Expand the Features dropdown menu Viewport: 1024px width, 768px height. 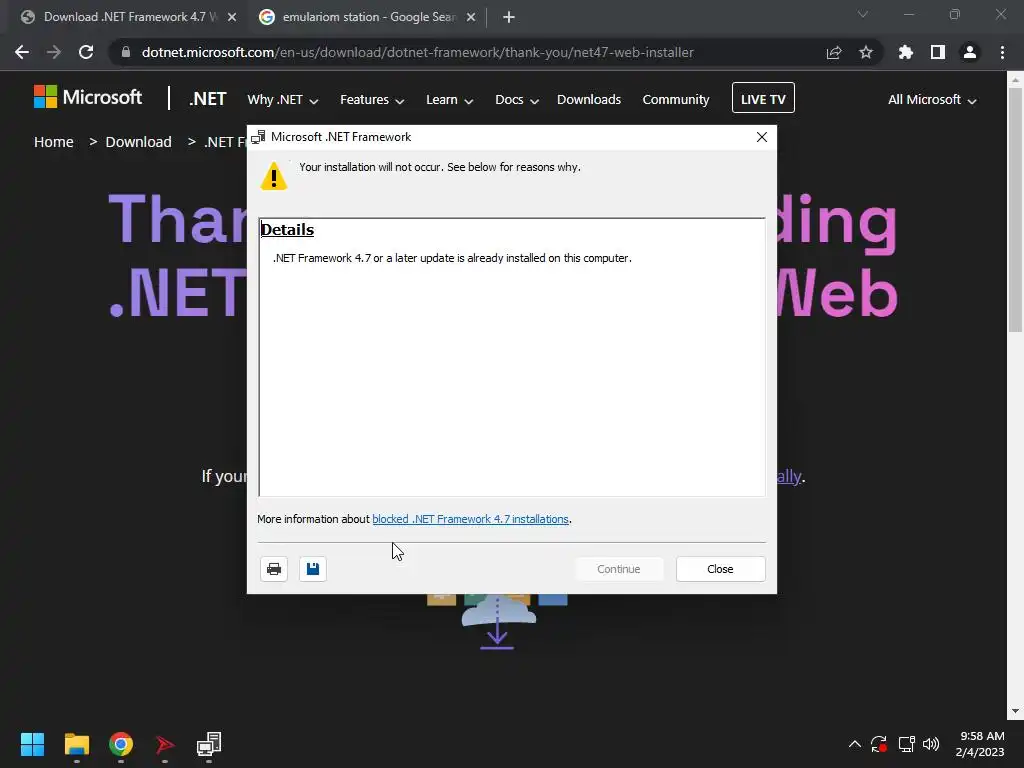pyautogui.click(x=372, y=99)
